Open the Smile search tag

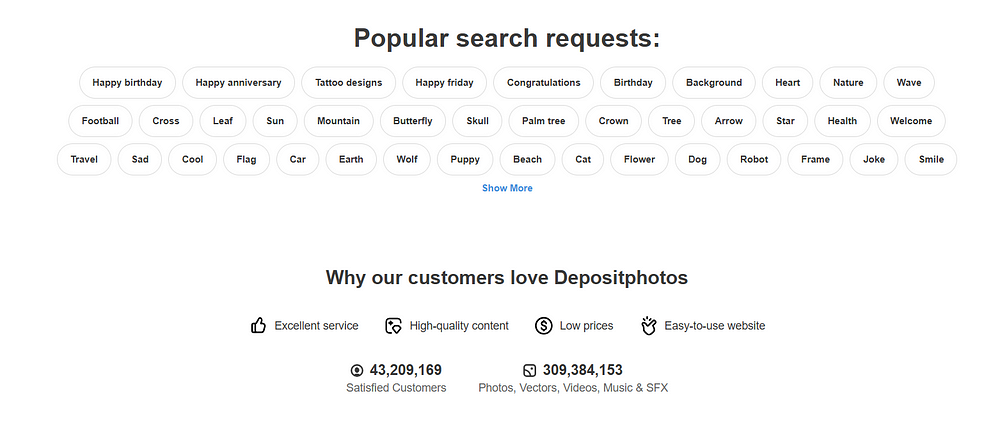(931, 159)
